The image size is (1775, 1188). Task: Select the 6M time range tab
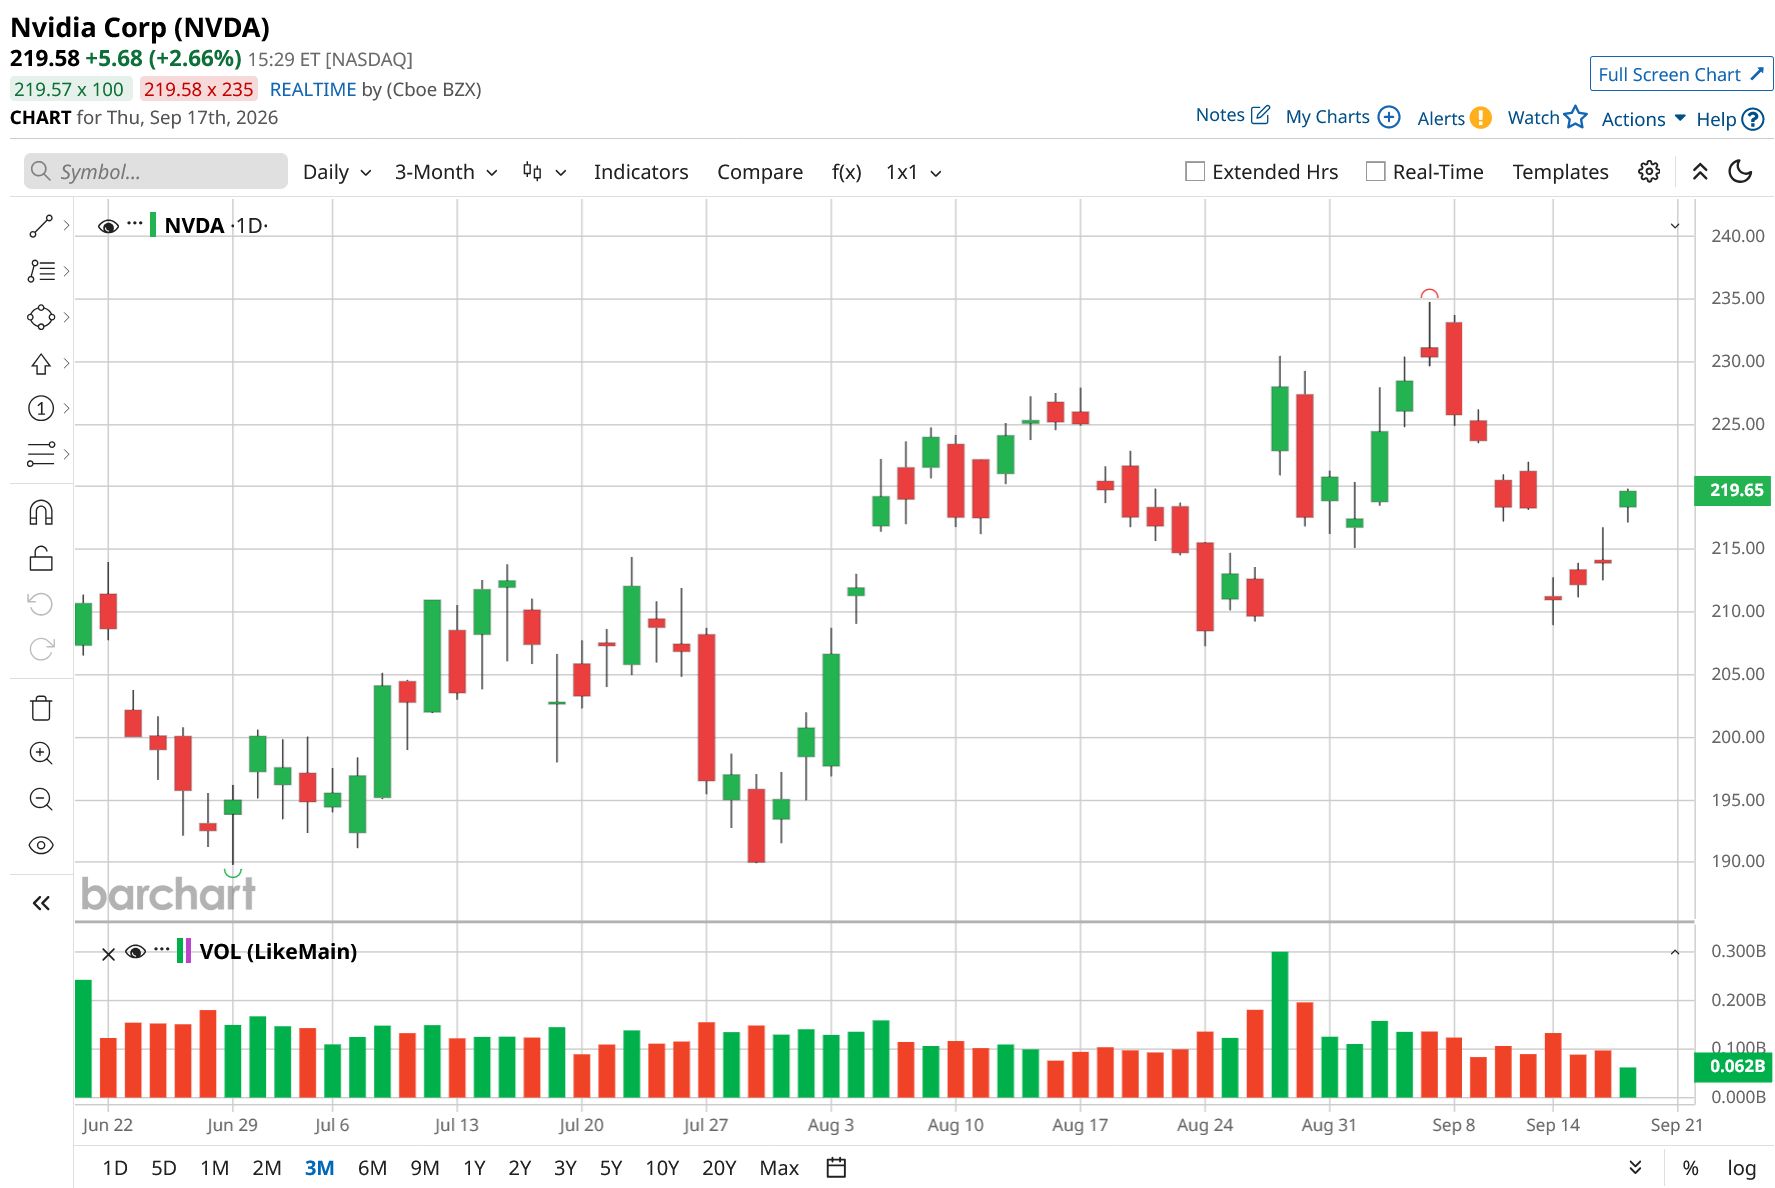(x=372, y=1168)
